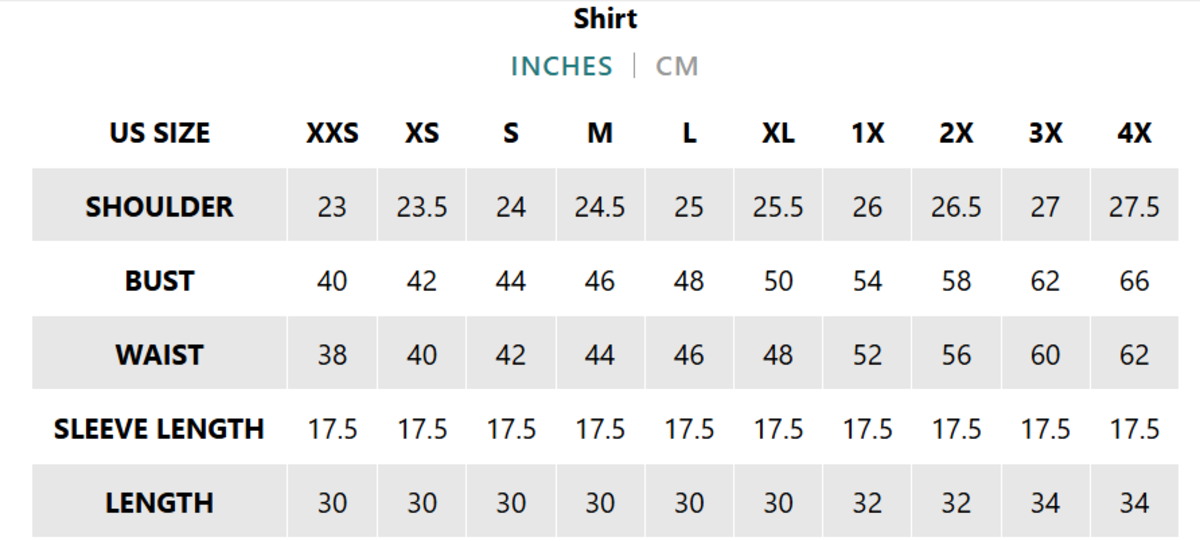The width and height of the screenshot is (1200, 541).
Task: Click the US SIZE header label
Action: [160, 134]
